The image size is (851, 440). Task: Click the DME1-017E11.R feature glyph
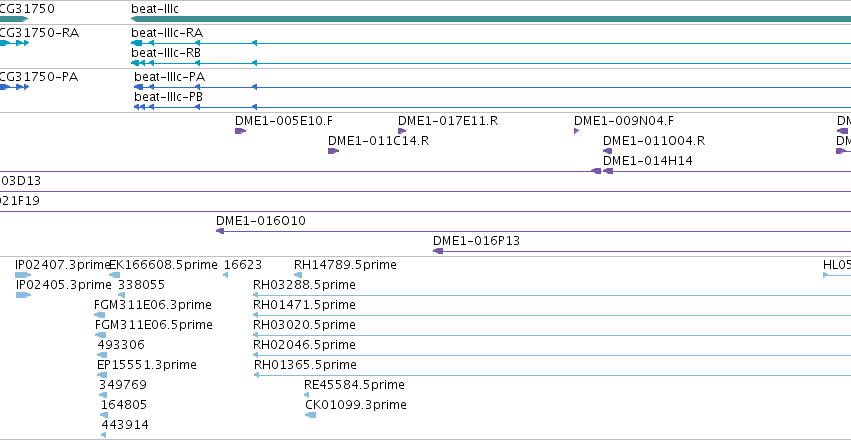[x=402, y=131]
